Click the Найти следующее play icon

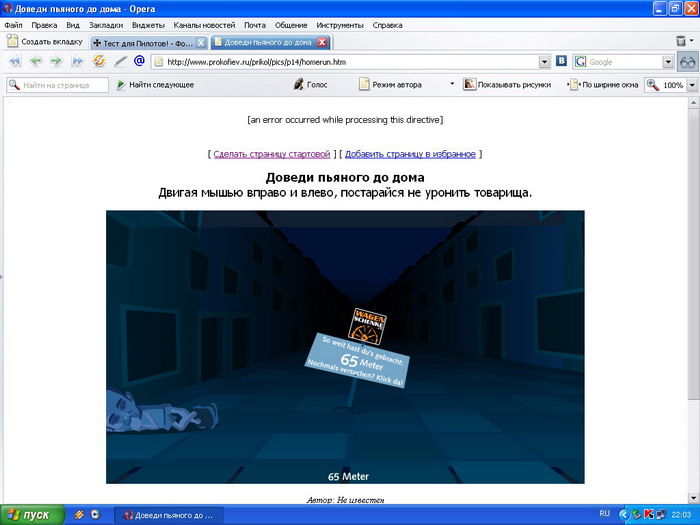pyautogui.click(x=121, y=84)
